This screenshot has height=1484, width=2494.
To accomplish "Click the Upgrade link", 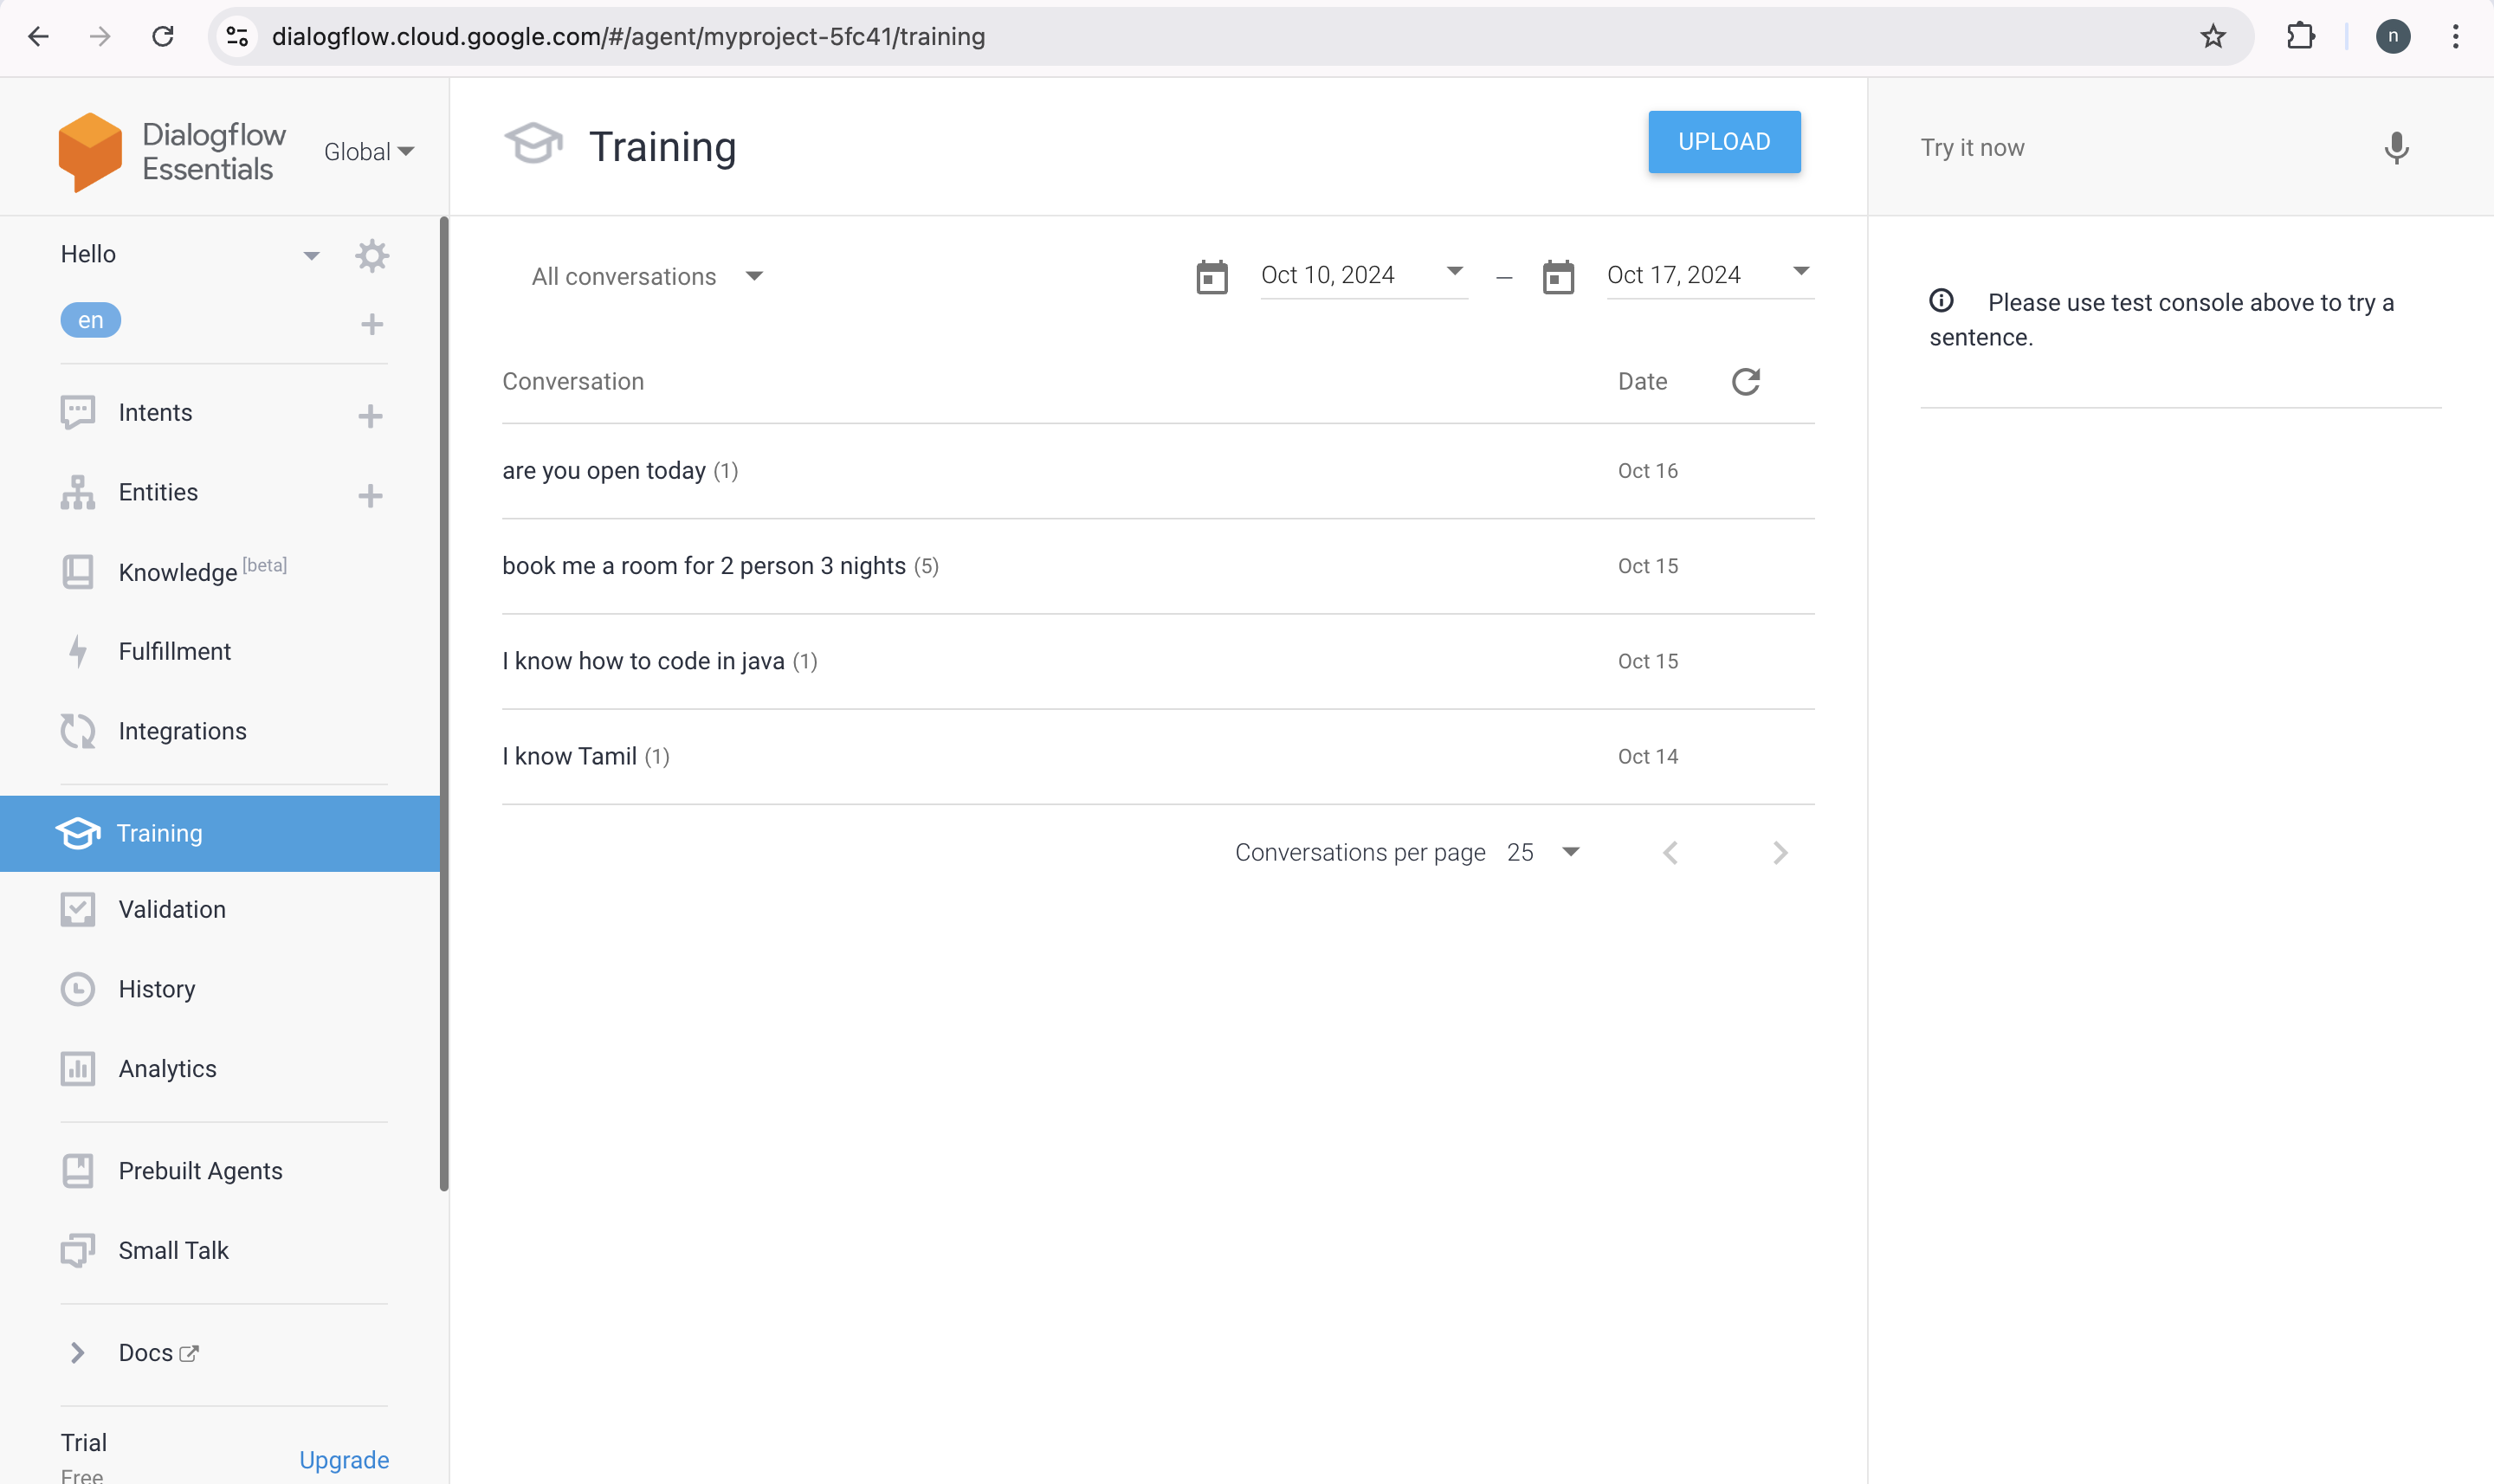I will (344, 1459).
